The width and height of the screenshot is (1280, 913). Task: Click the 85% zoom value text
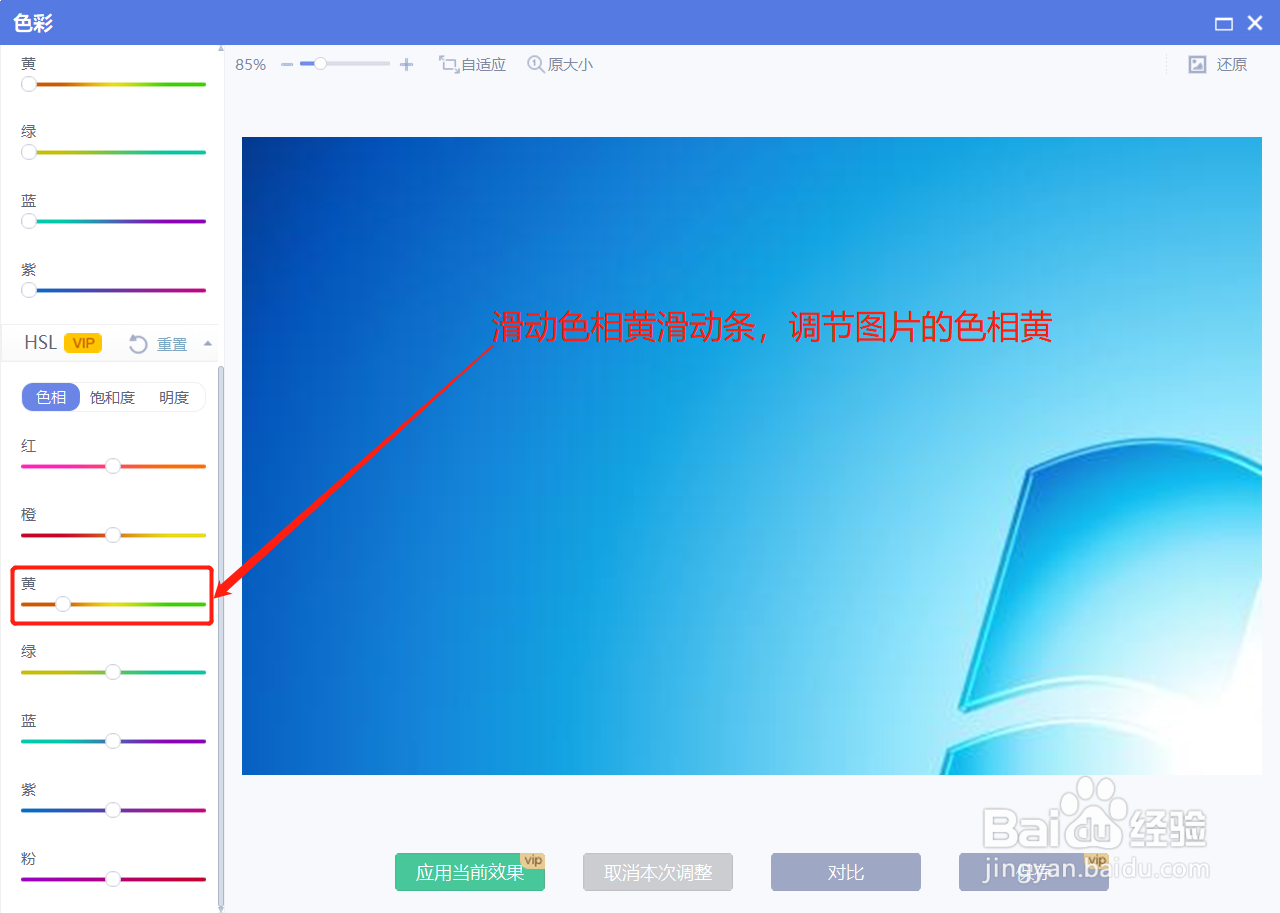251,64
